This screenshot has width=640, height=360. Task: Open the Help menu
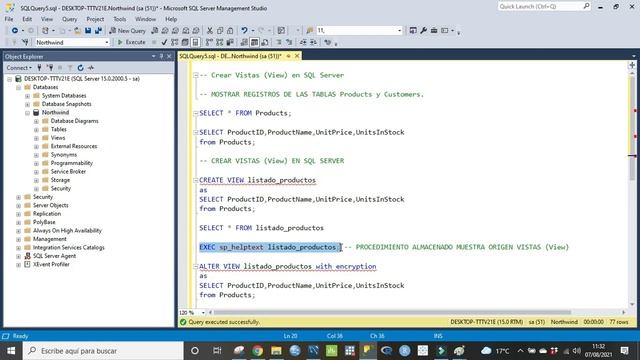tap(171, 19)
